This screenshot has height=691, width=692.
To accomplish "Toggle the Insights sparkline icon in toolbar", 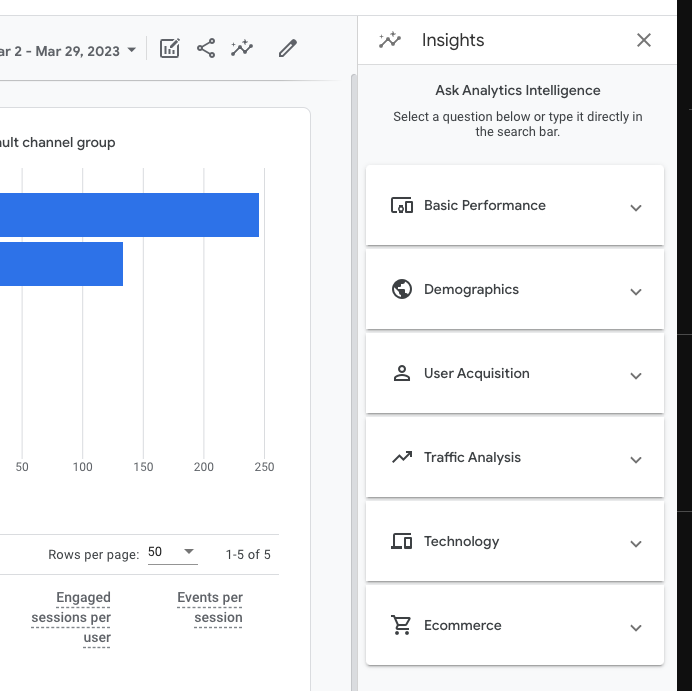I will (242, 48).
